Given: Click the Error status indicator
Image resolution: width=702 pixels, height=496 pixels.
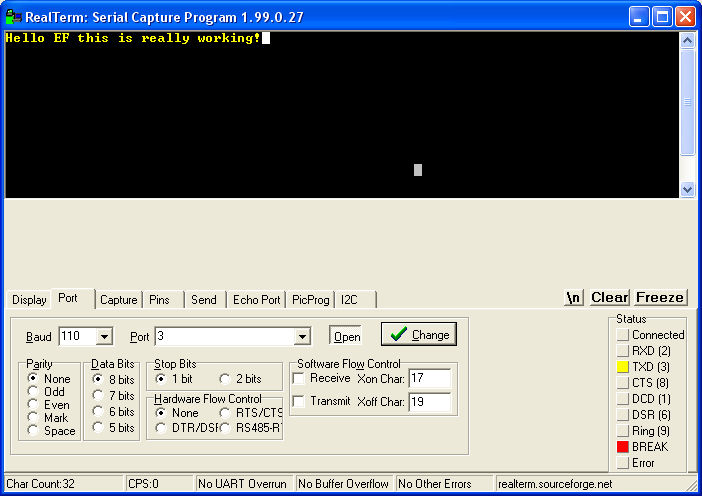Looking at the screenshot, I should [x=622, y=463].
